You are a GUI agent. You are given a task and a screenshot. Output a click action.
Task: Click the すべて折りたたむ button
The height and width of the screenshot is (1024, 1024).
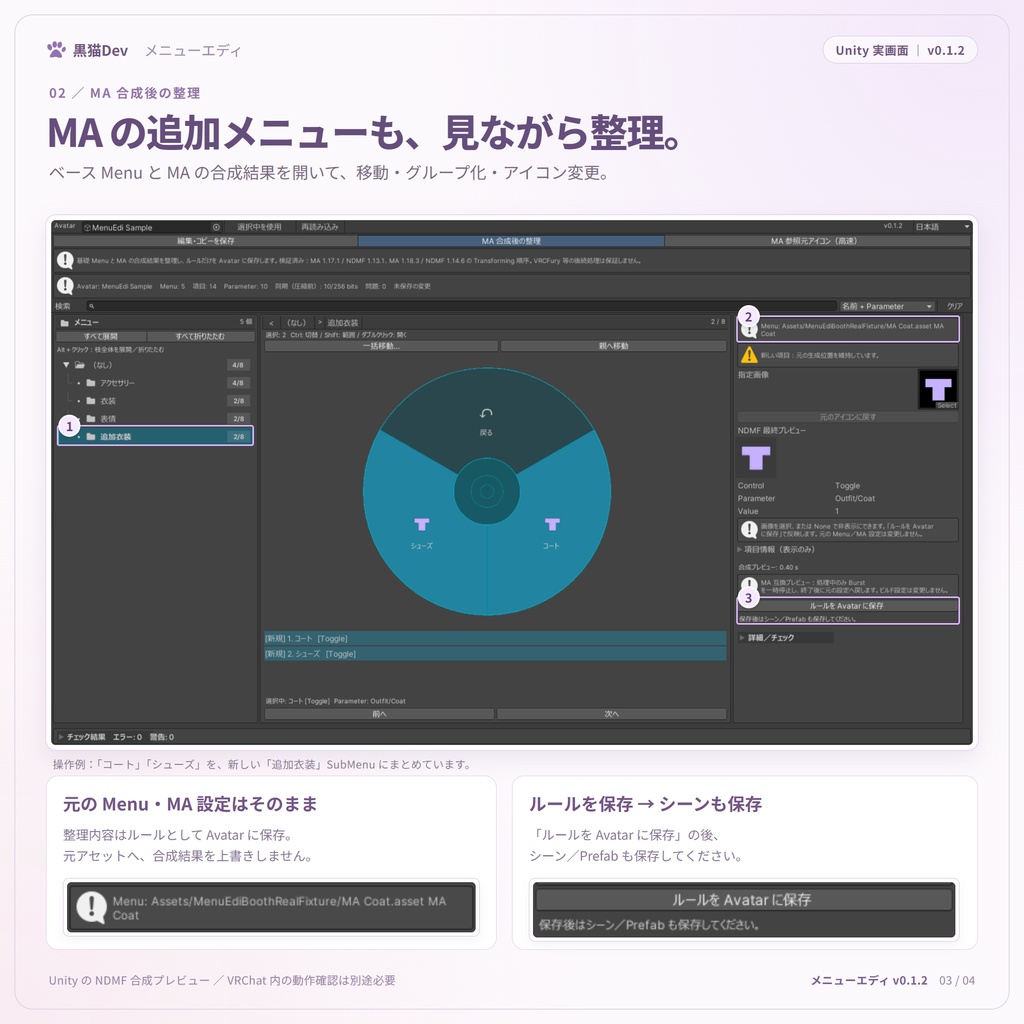200,336
